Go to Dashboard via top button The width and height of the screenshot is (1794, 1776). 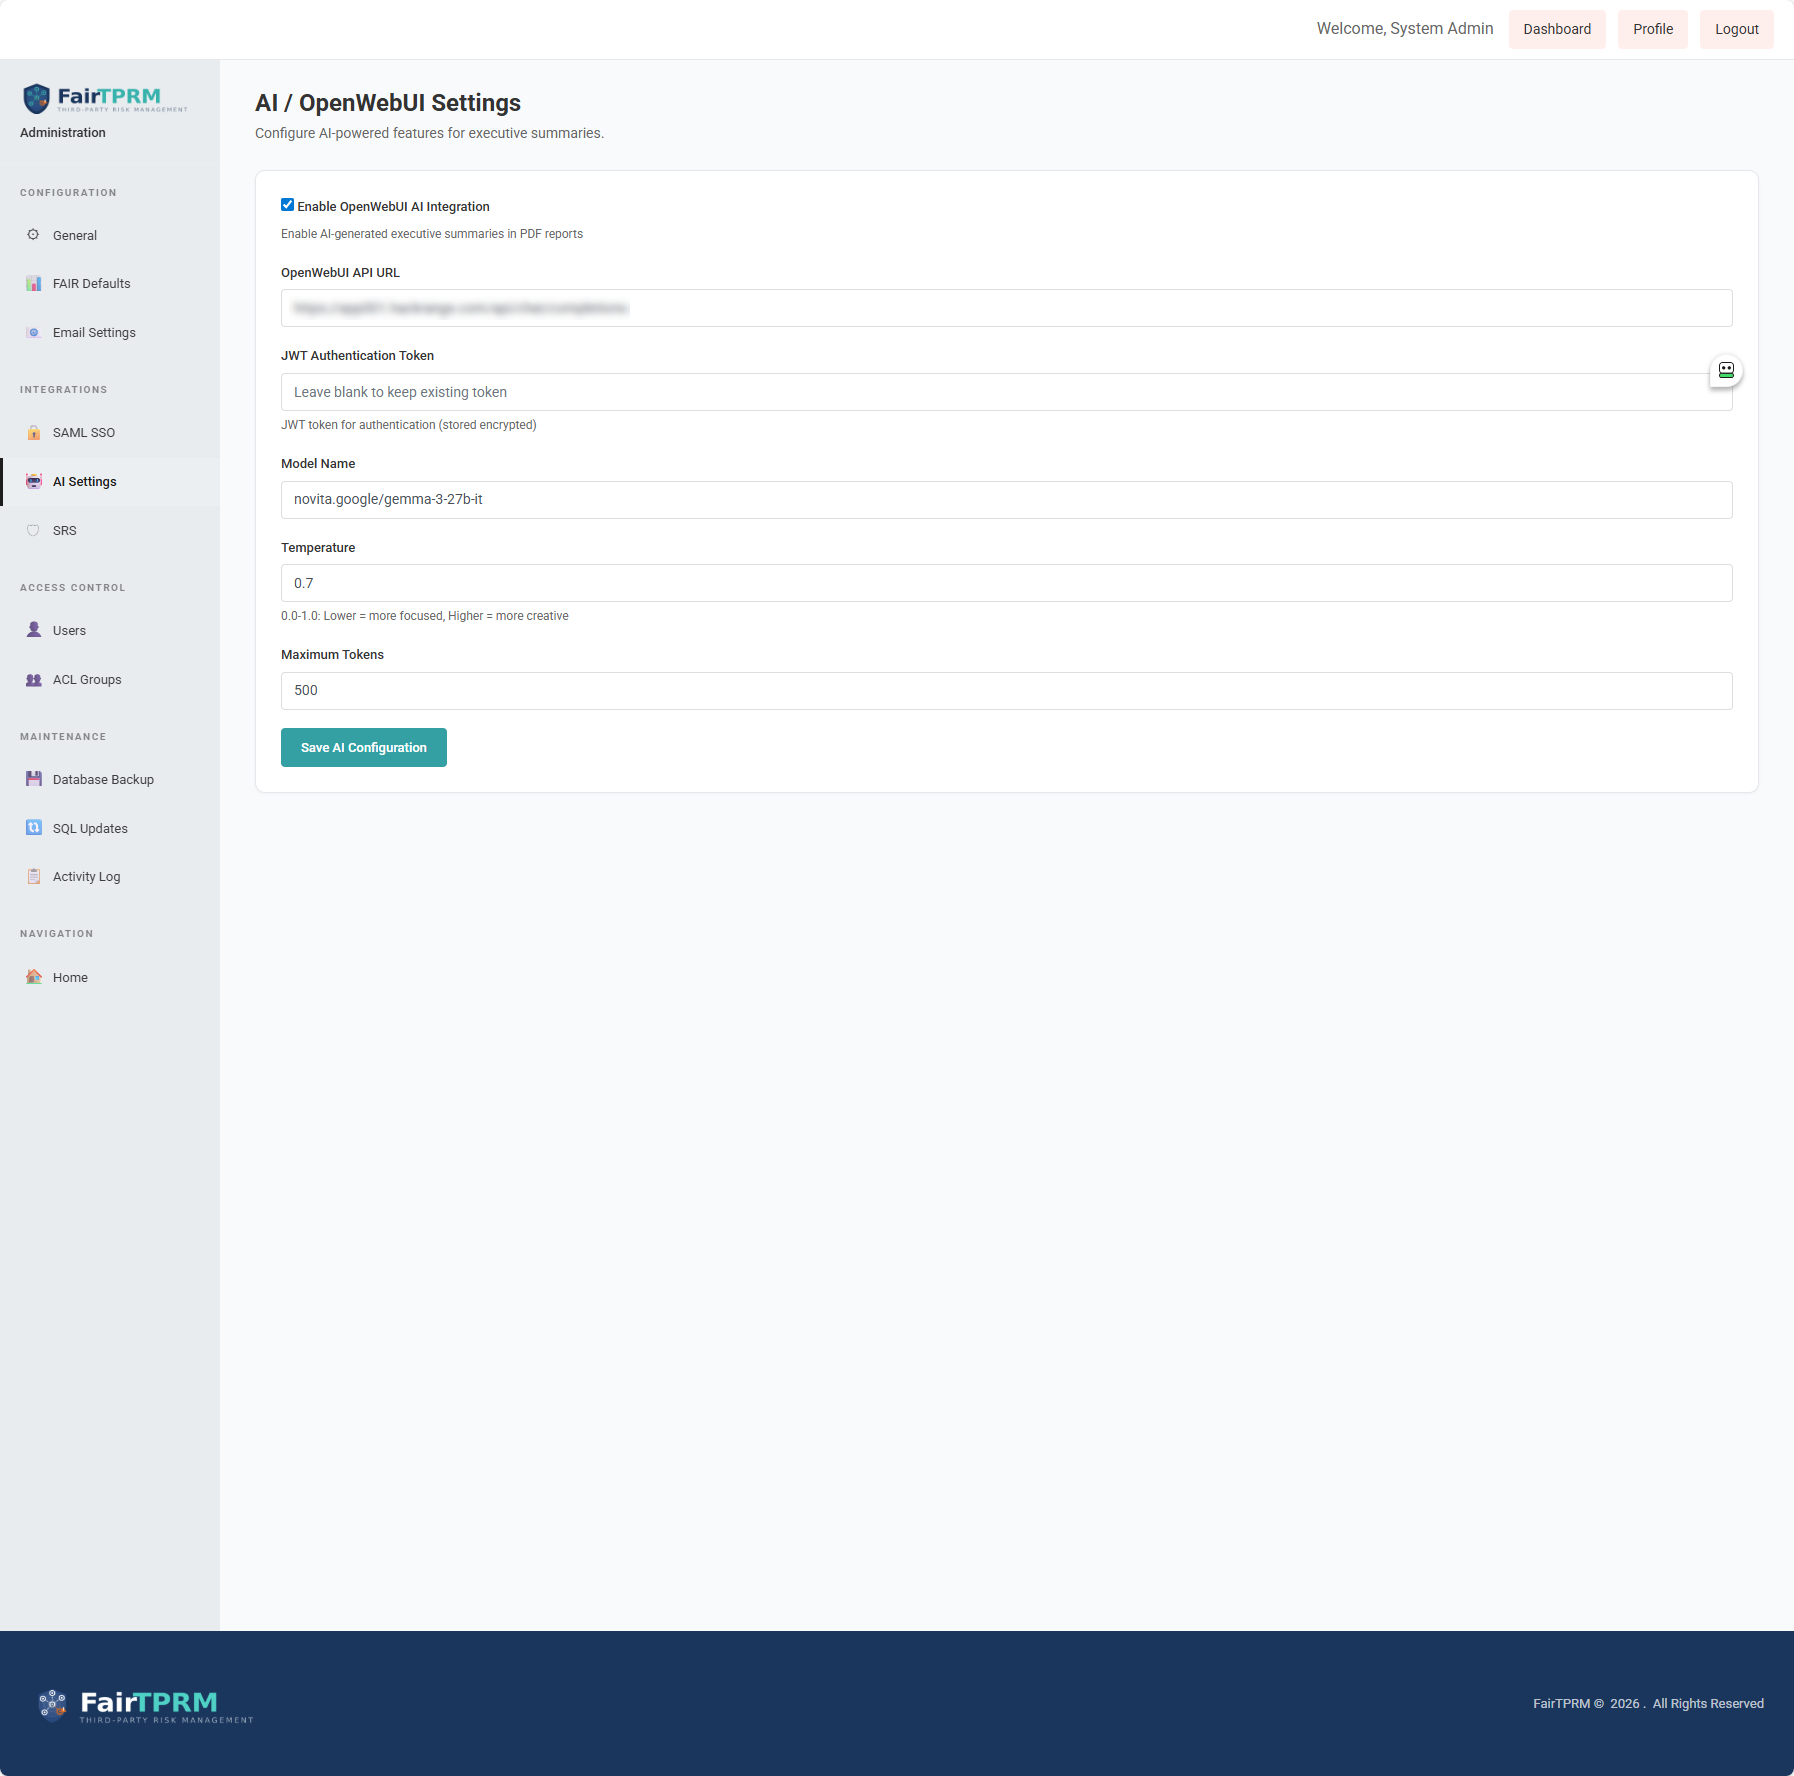point(1556,29)
